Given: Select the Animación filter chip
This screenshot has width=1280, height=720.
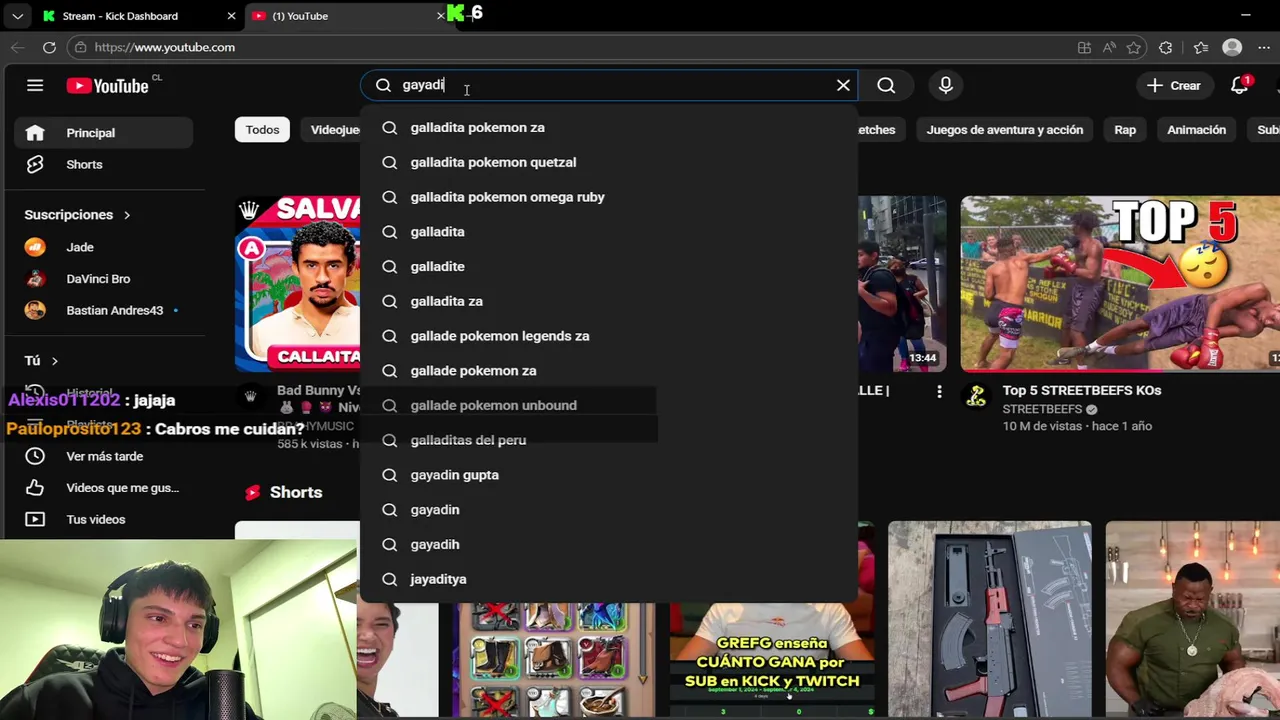Looking at the screenshot, I should pos(1196,130).
